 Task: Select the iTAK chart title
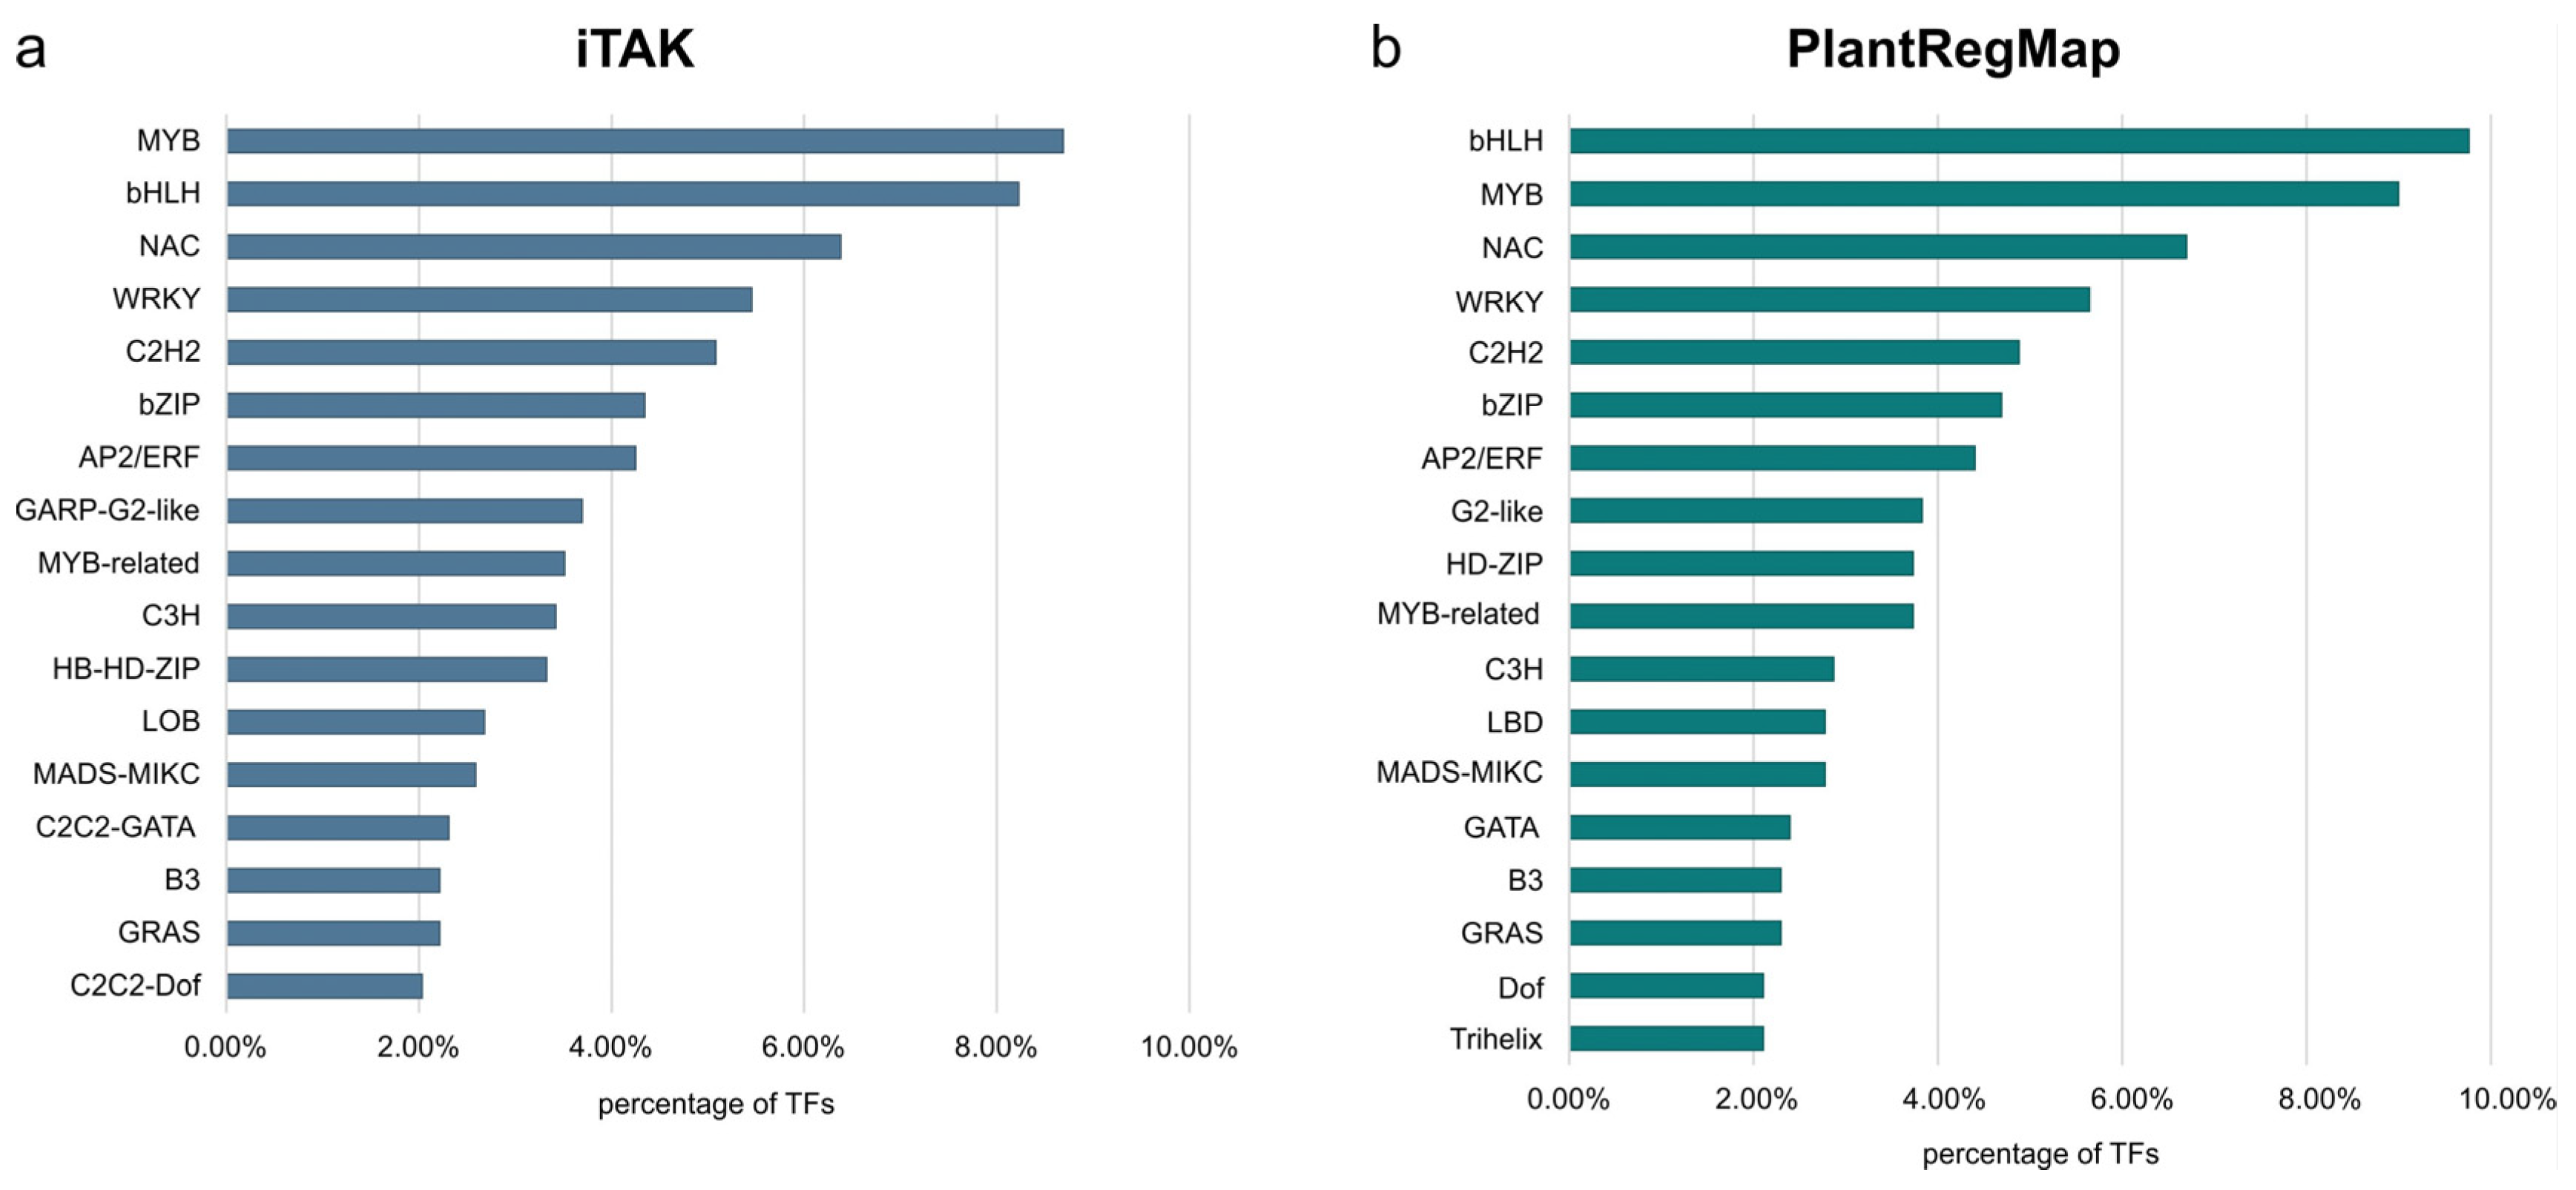[635, 49]
